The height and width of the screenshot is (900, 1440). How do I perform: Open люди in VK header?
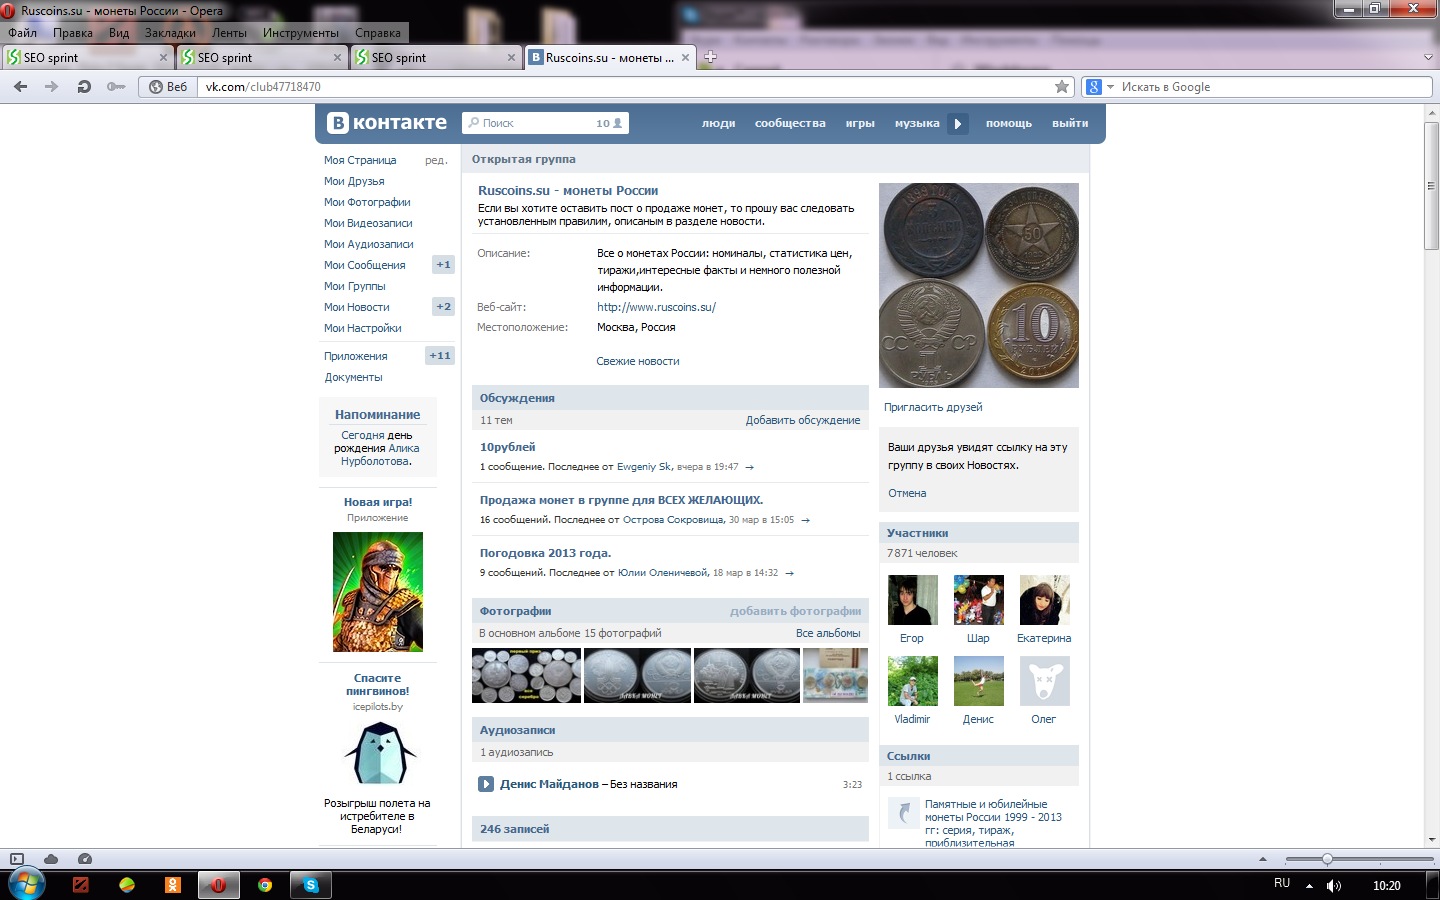[x=718, y=124]
